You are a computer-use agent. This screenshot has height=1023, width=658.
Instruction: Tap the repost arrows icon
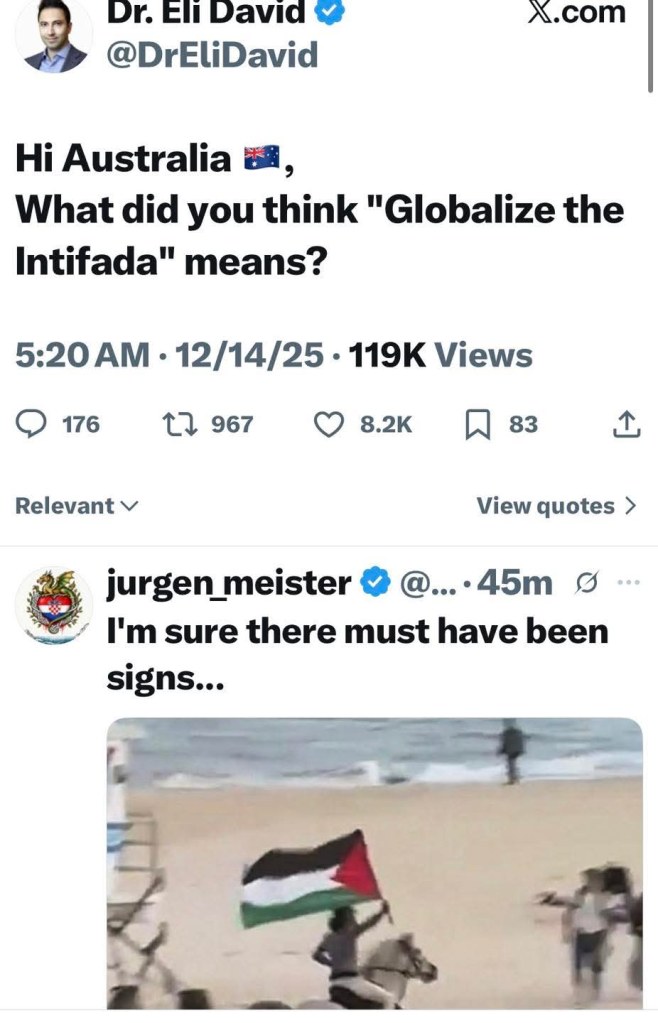[179, 424]
